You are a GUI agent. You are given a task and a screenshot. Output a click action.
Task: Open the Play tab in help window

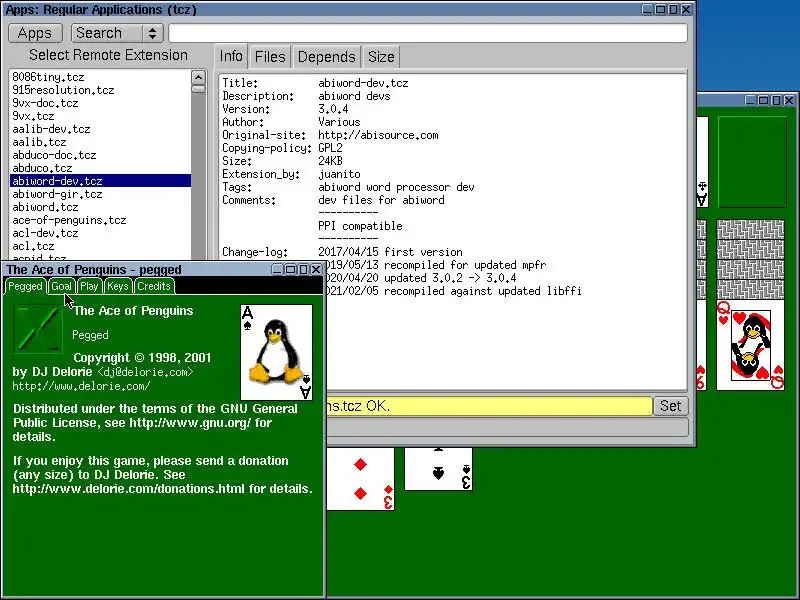coord(89,286)
